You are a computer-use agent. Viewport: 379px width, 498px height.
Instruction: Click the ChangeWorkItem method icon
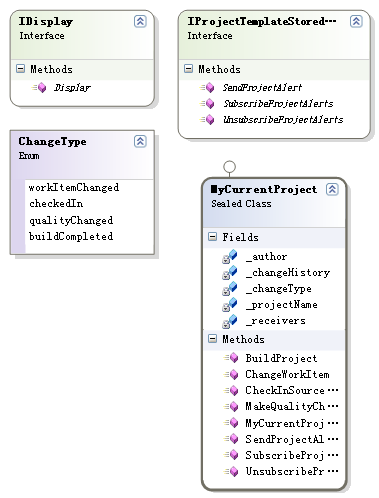(x=231, y=374)
